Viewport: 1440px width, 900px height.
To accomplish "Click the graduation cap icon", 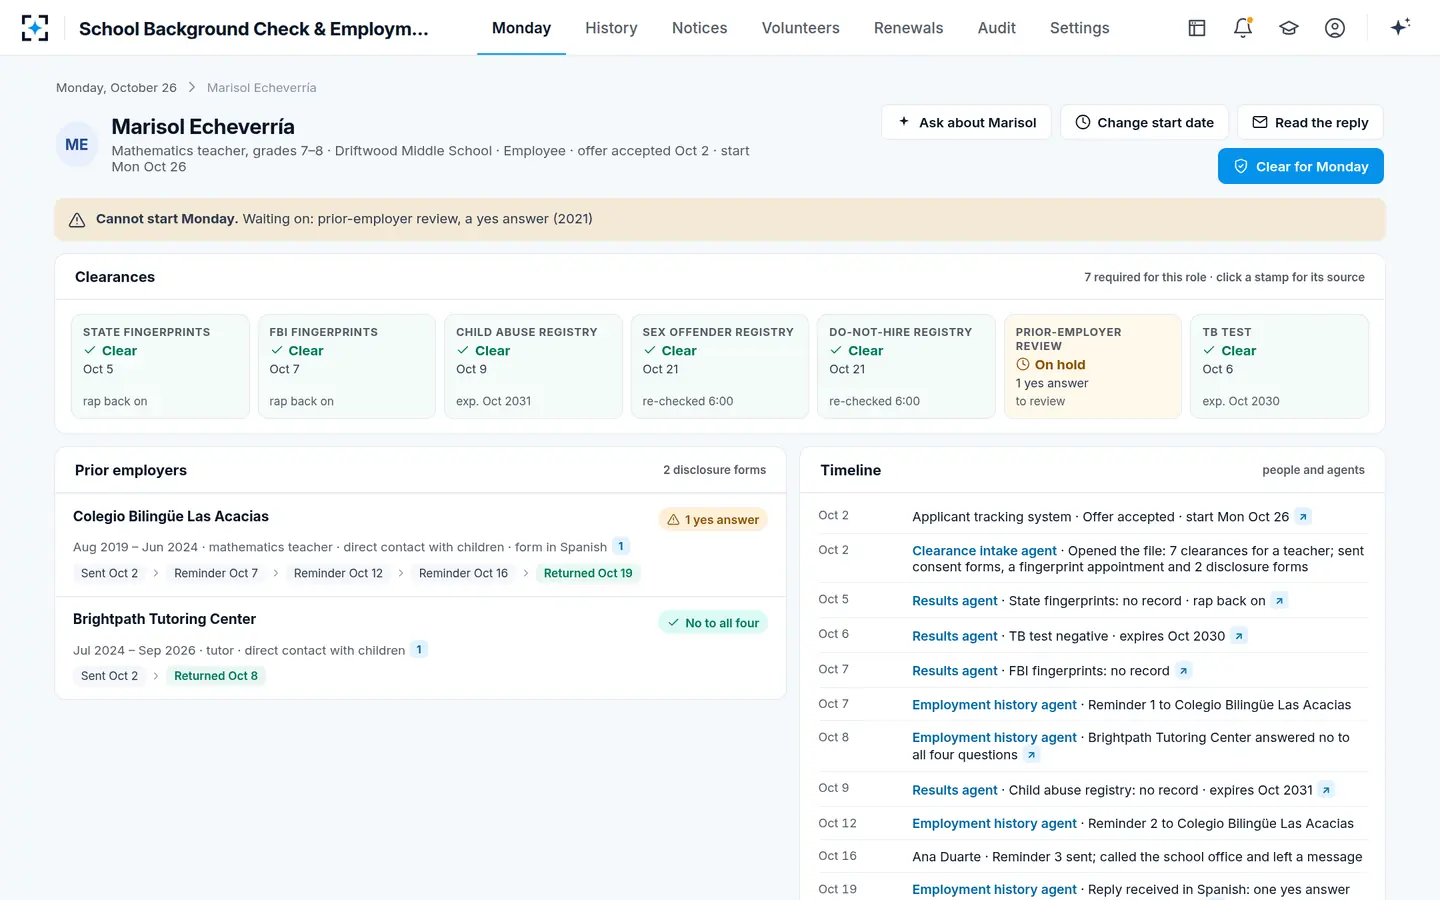I will pyautogui.click(x=1289, y=28).
